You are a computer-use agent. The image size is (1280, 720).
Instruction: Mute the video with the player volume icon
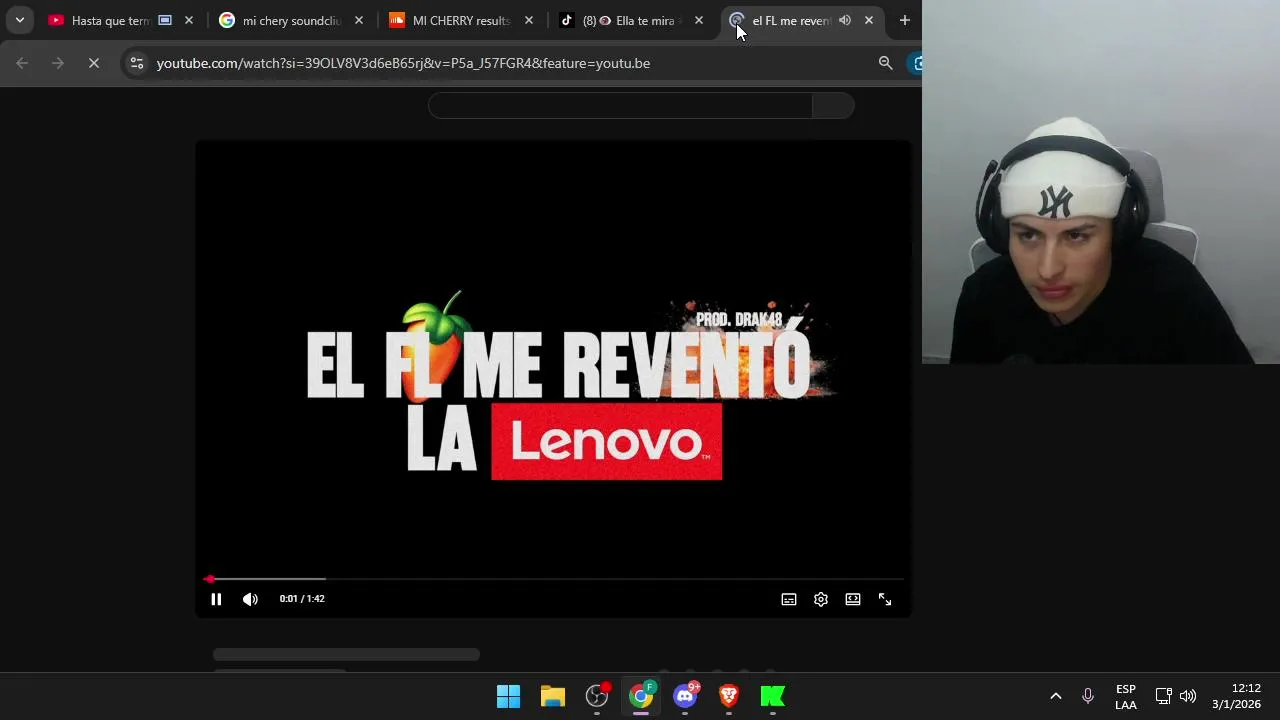point(250,599)
